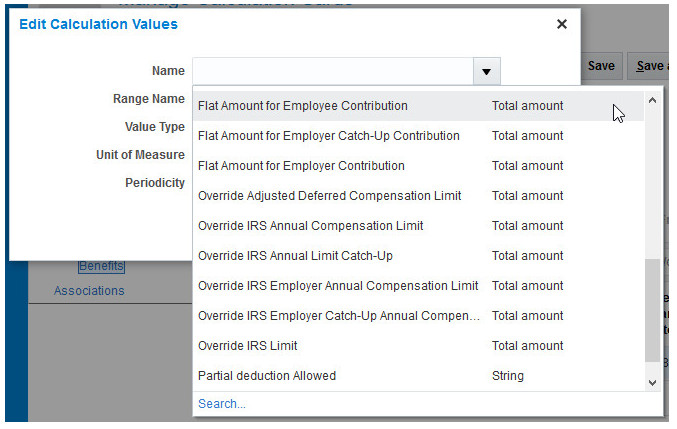Click the Name input field

tap(331, 72)
